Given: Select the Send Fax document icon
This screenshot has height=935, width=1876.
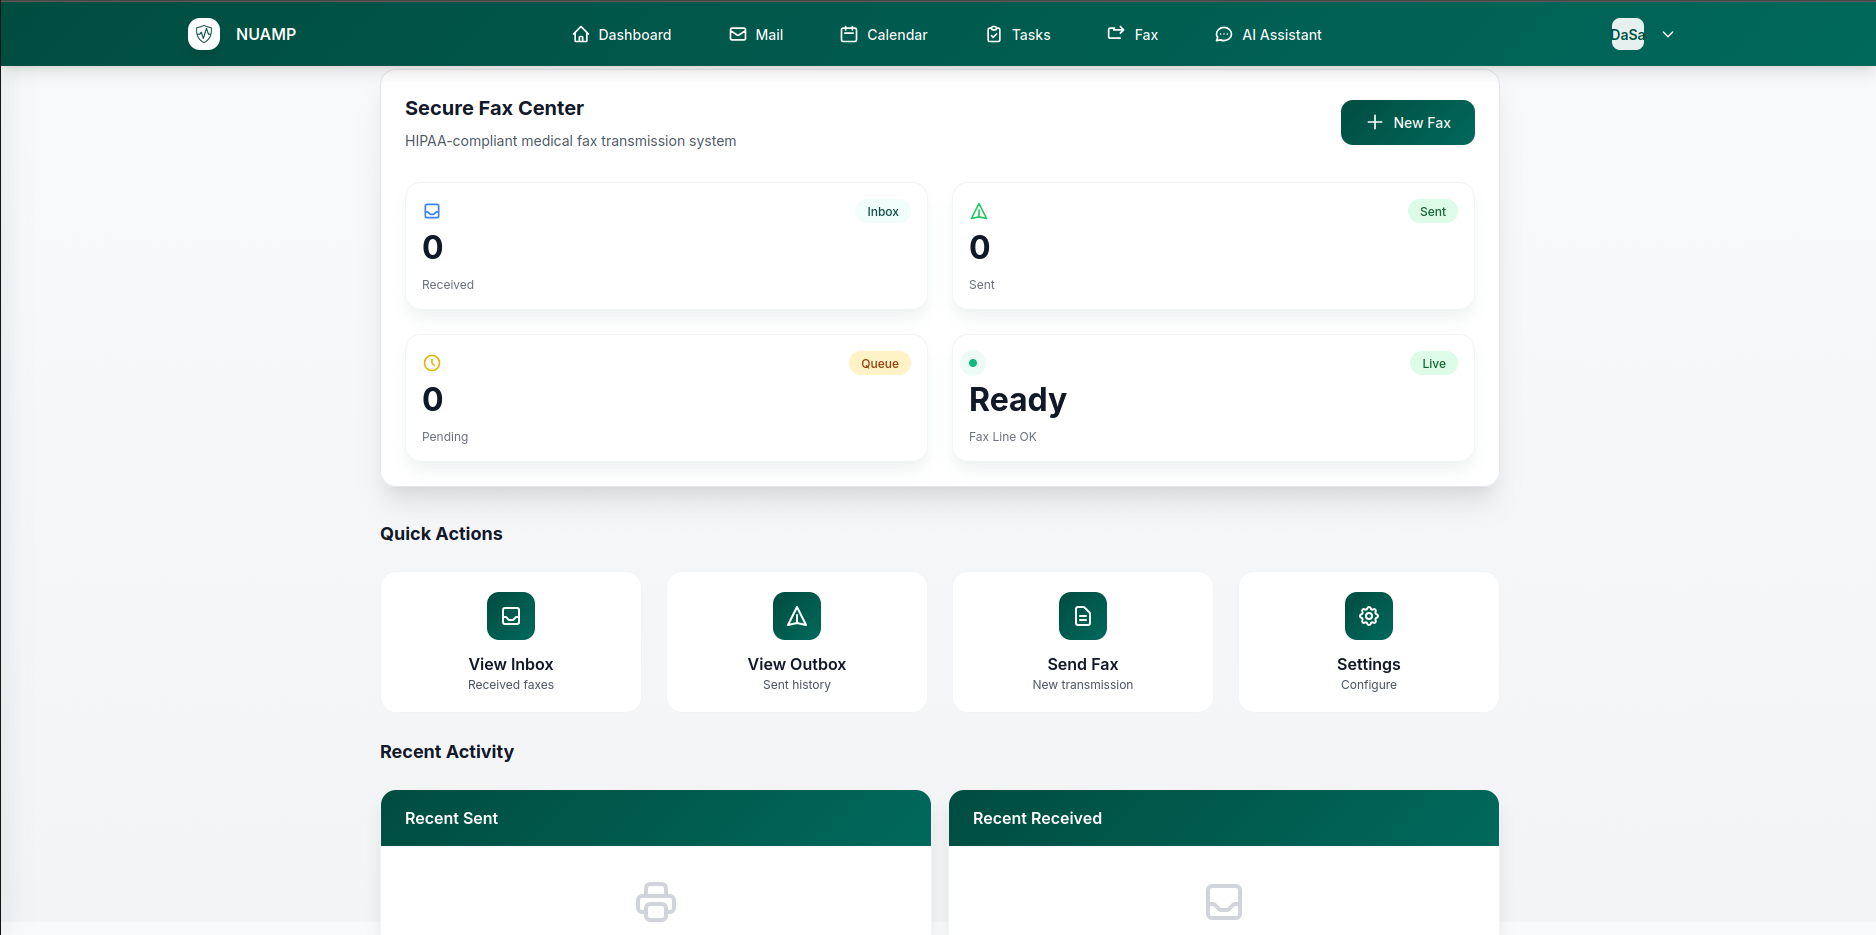Looking at the screenshot, I should pos(1083,616).
